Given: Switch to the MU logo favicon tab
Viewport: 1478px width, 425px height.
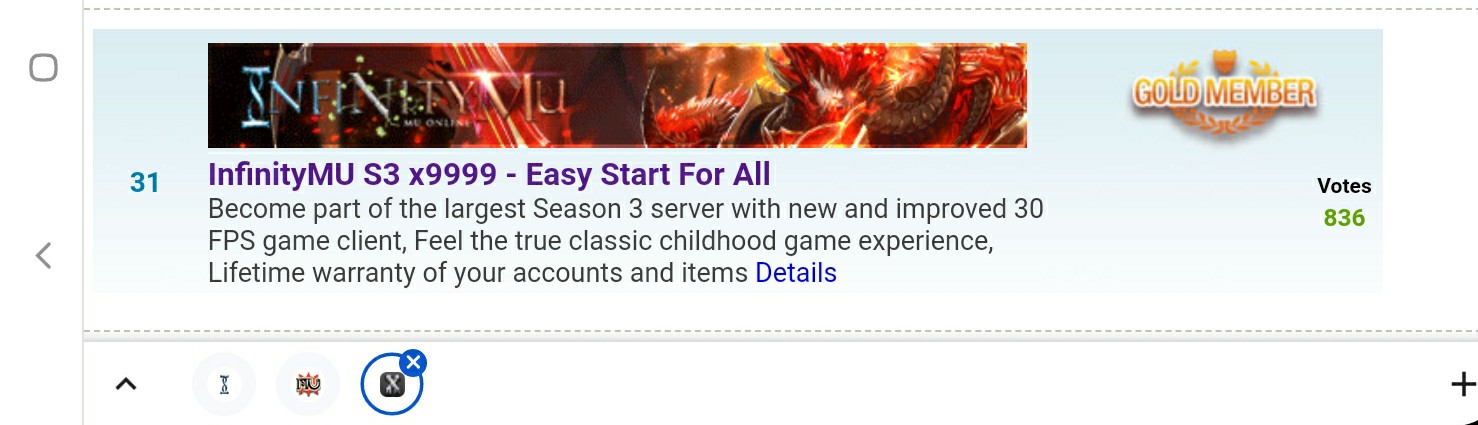Looking at the screenshot, I should click(308, 384).
